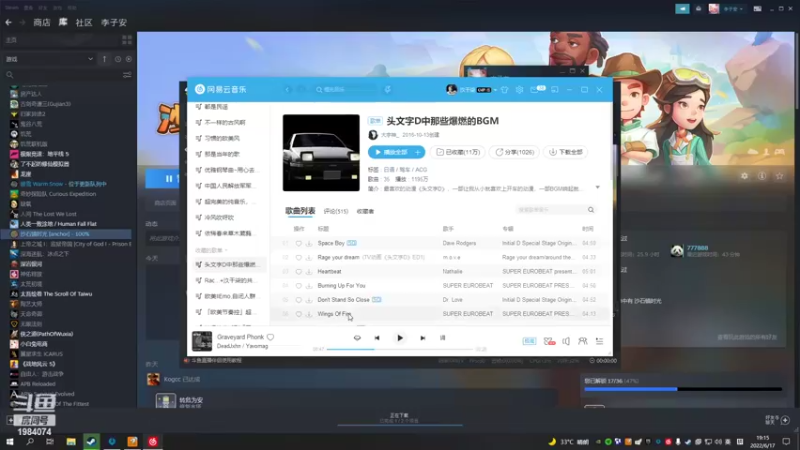
Task: Like the song Burning Up For You
Action: click(x=298, y=286)
